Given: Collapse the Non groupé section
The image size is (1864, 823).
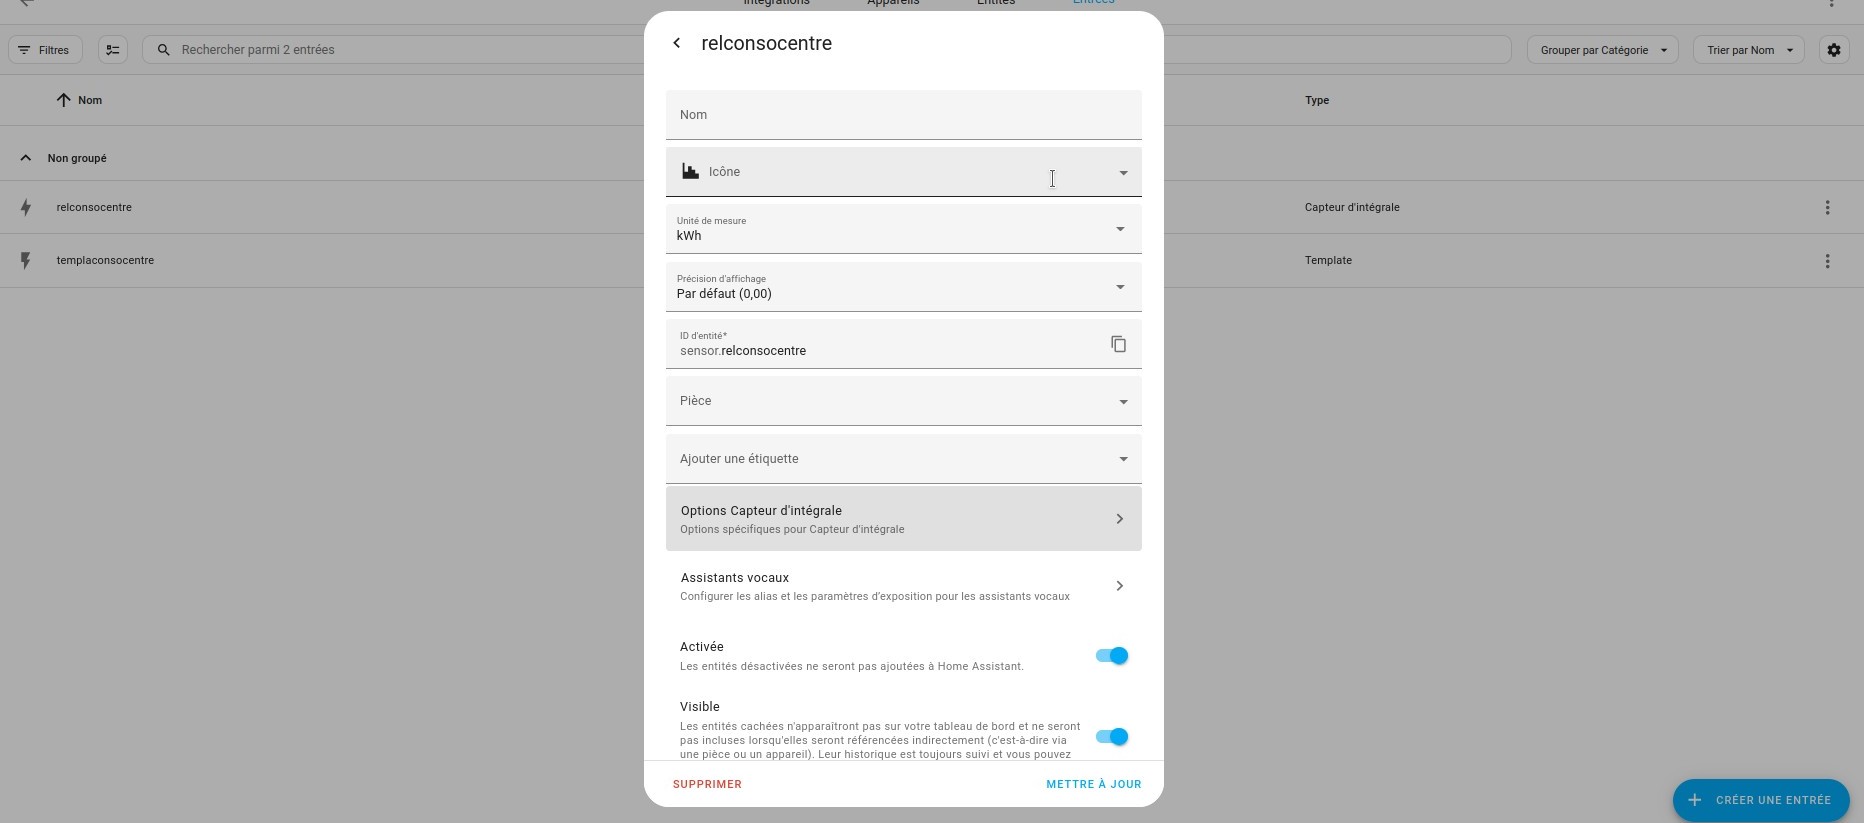Looking at the screenshot, I should pyautogui.click(x=26, y=158).
